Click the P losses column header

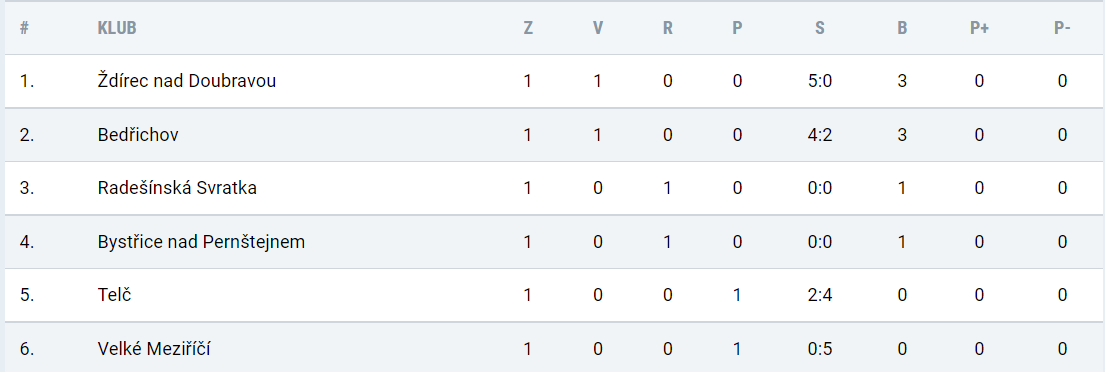click(x=737, y=28)
